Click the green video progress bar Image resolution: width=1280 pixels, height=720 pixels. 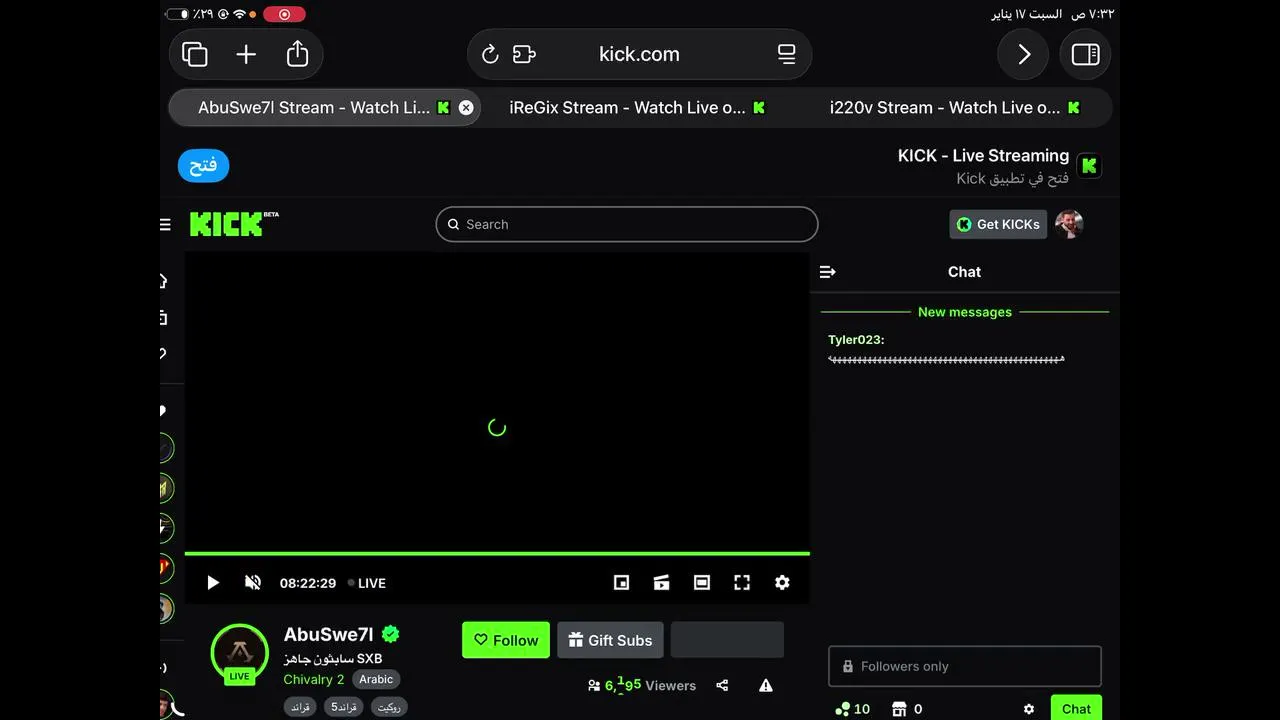click(497, 553)
